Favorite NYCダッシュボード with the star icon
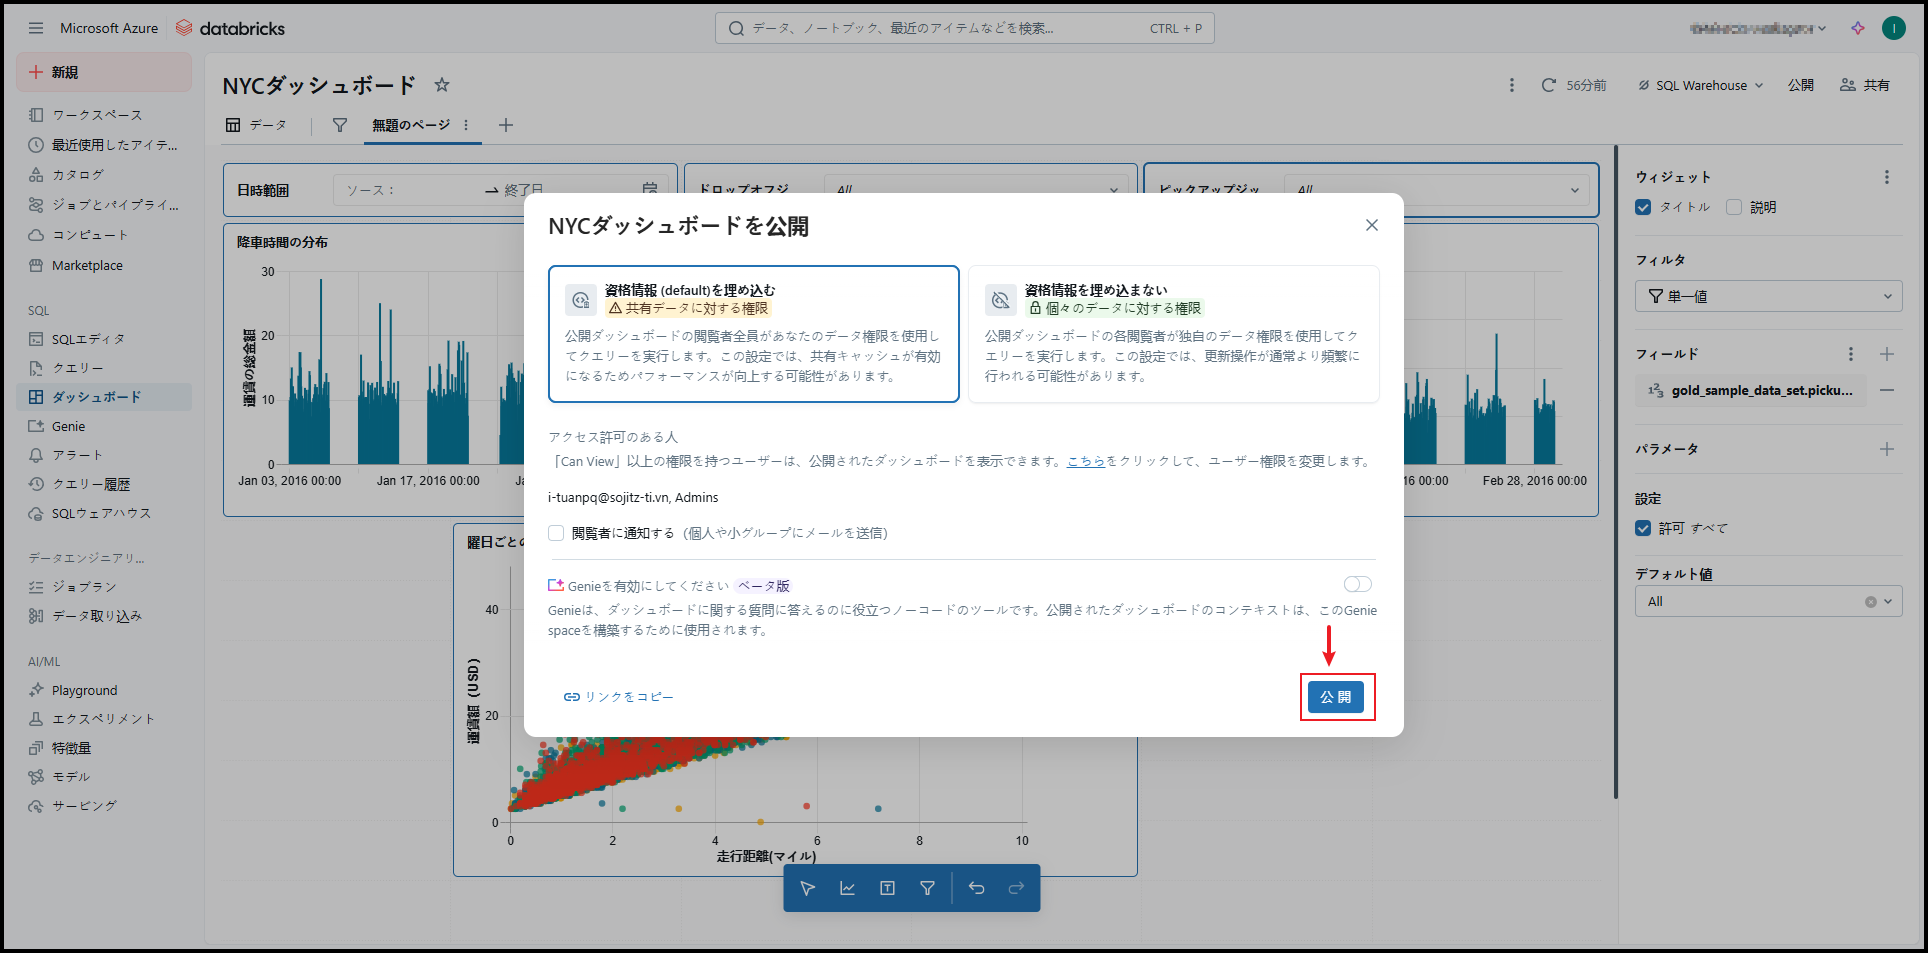This screenshot has height=953, width=1928. click(442, 85)
